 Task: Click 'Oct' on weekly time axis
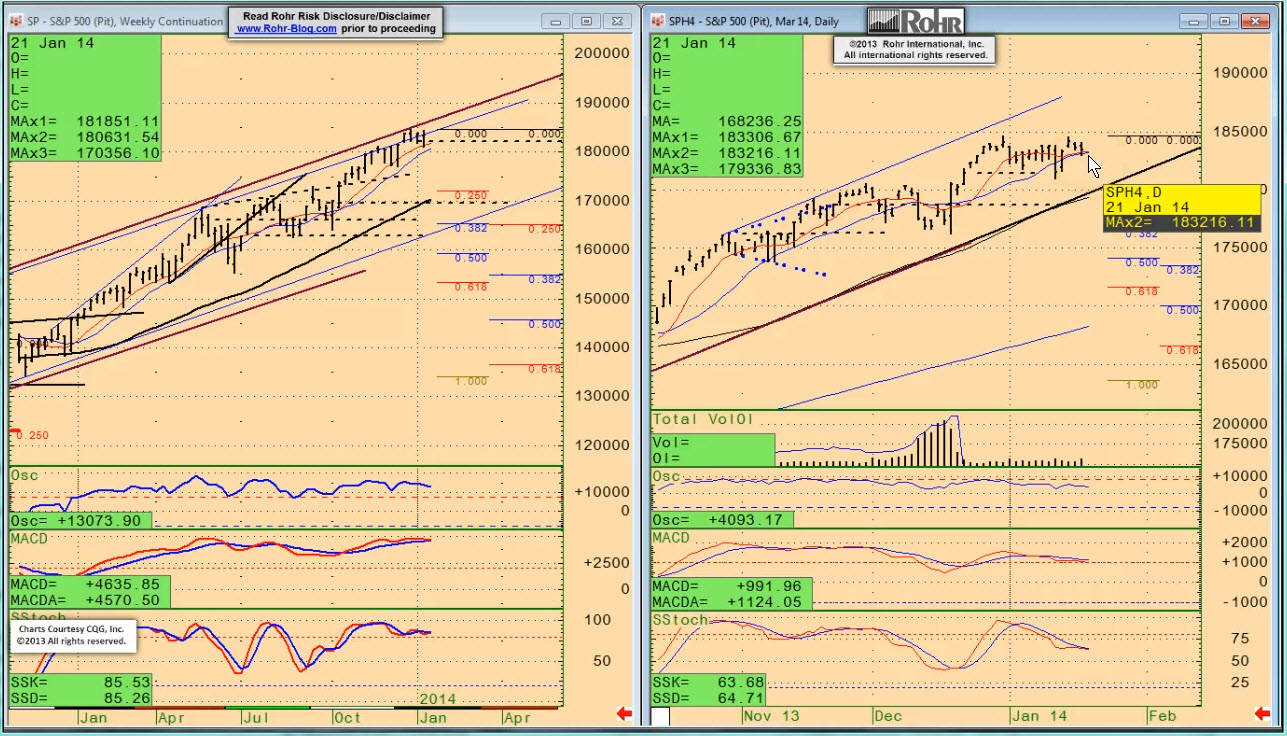click(347, 717)
